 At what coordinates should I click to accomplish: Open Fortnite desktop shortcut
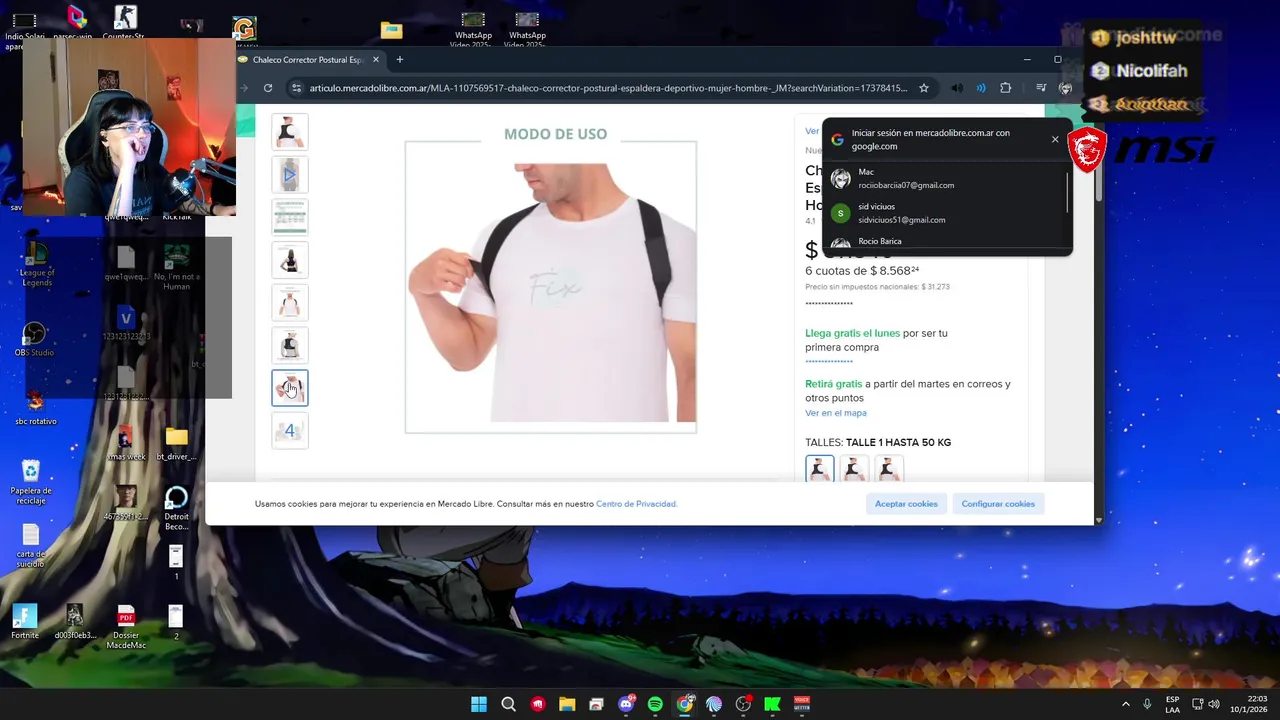coord(25,622)
